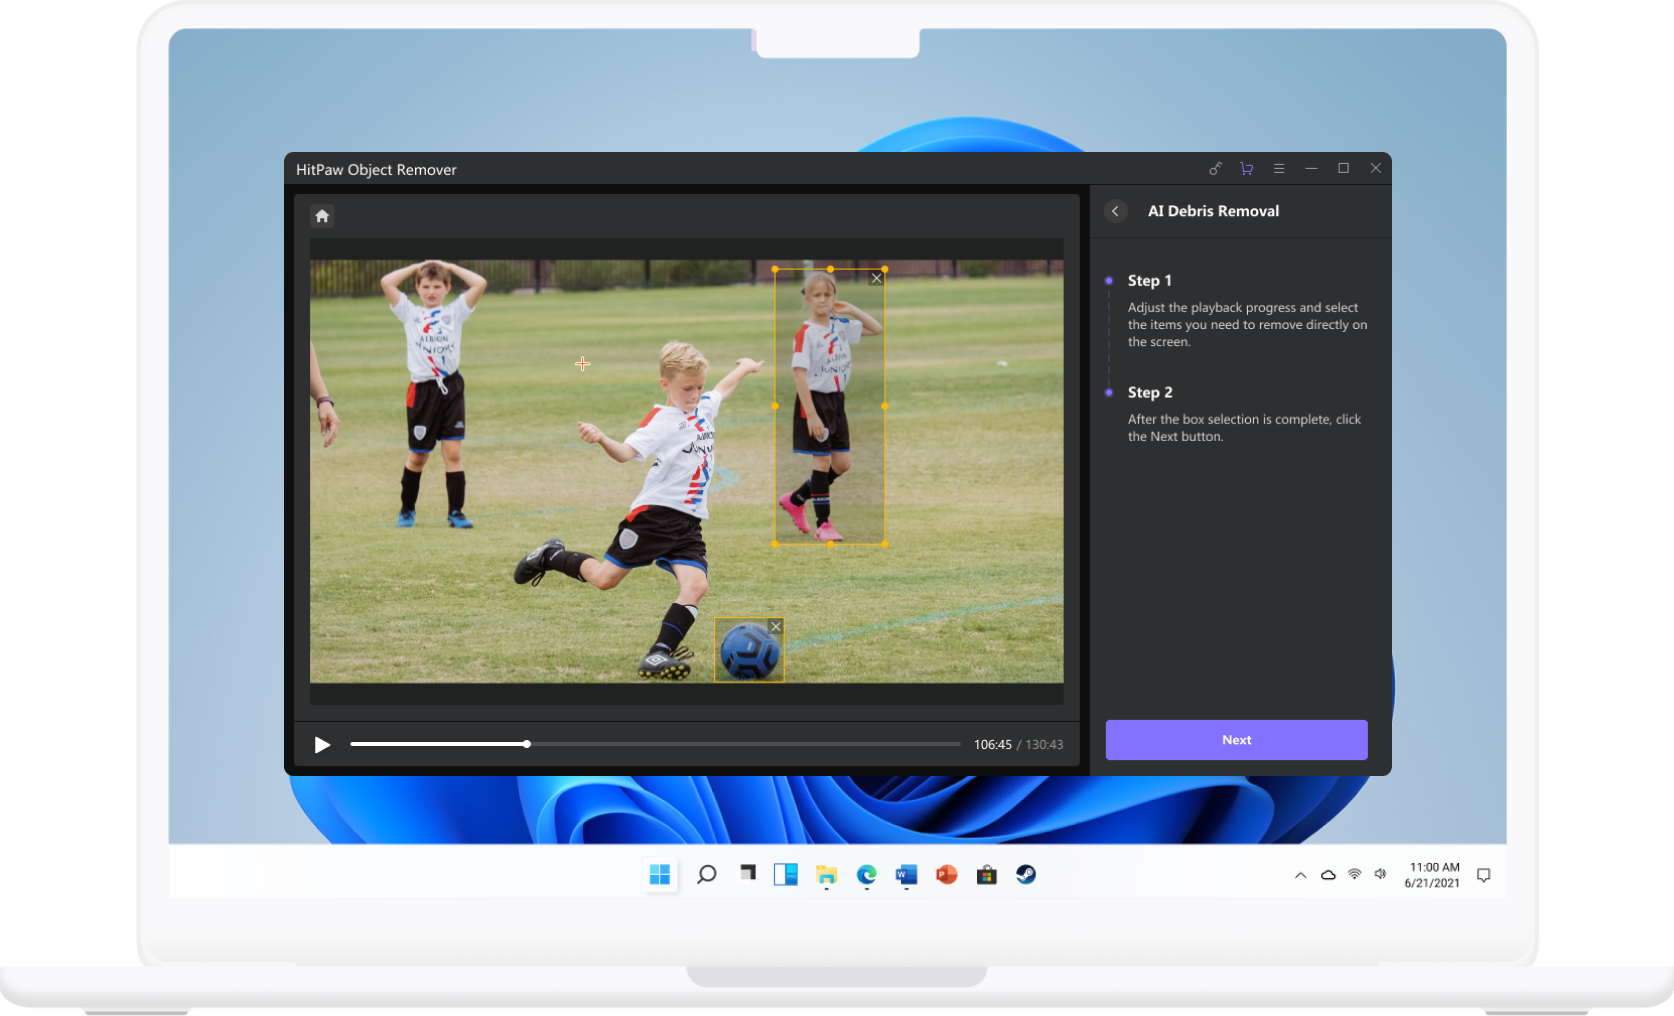
Task: Open File Explorer from the taskbar
Action: click(826, 875)
